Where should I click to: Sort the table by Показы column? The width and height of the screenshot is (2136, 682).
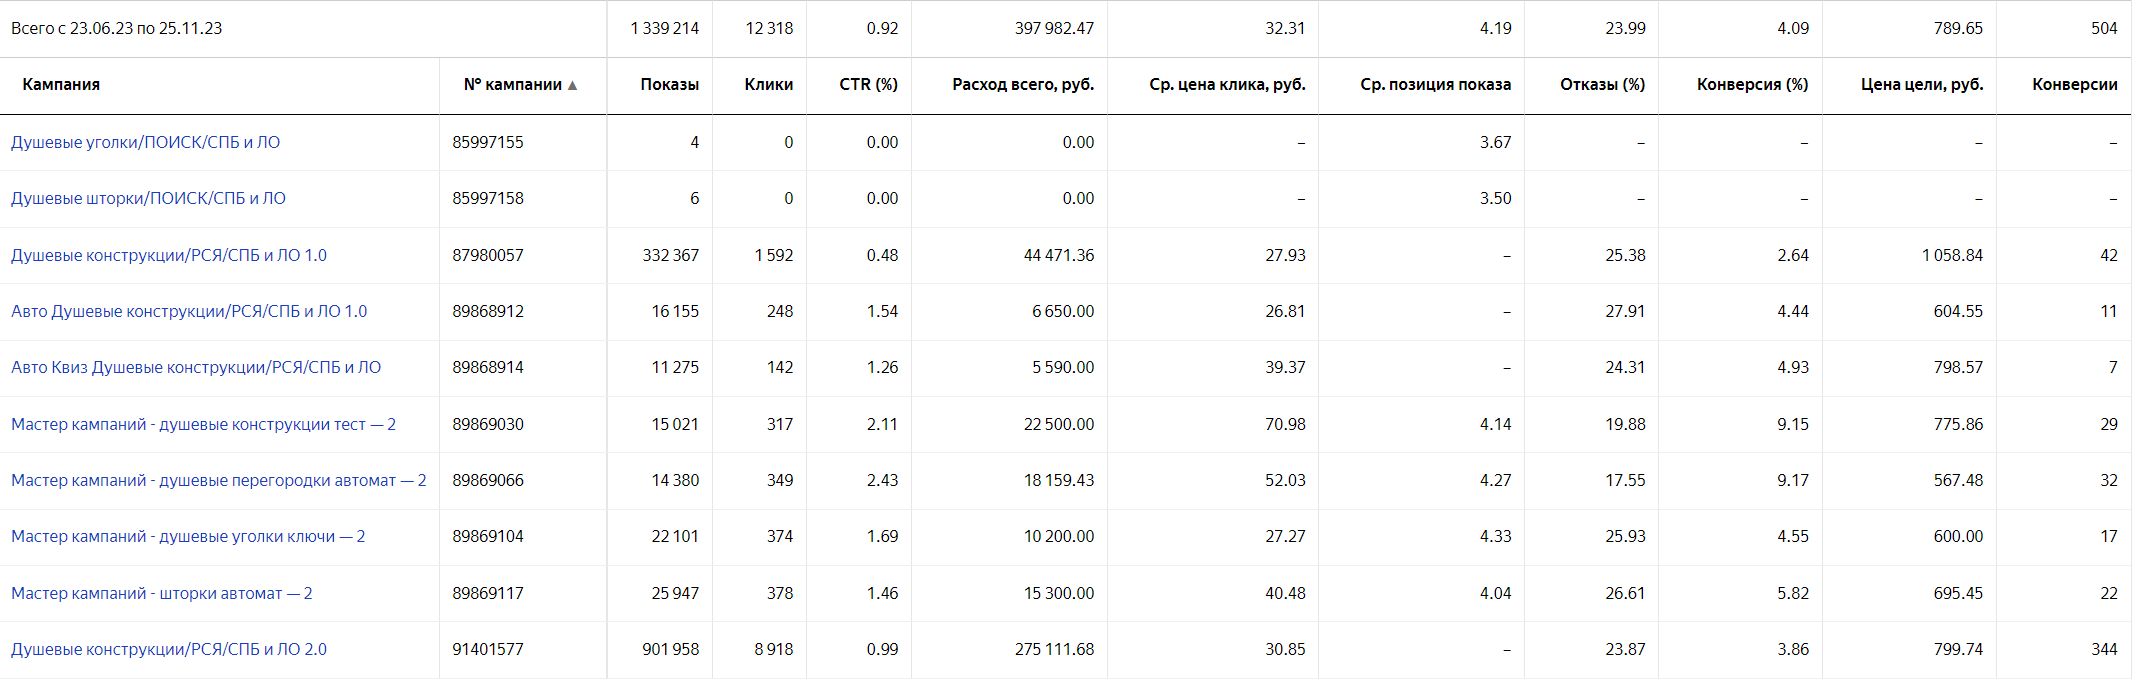[669, 85]
